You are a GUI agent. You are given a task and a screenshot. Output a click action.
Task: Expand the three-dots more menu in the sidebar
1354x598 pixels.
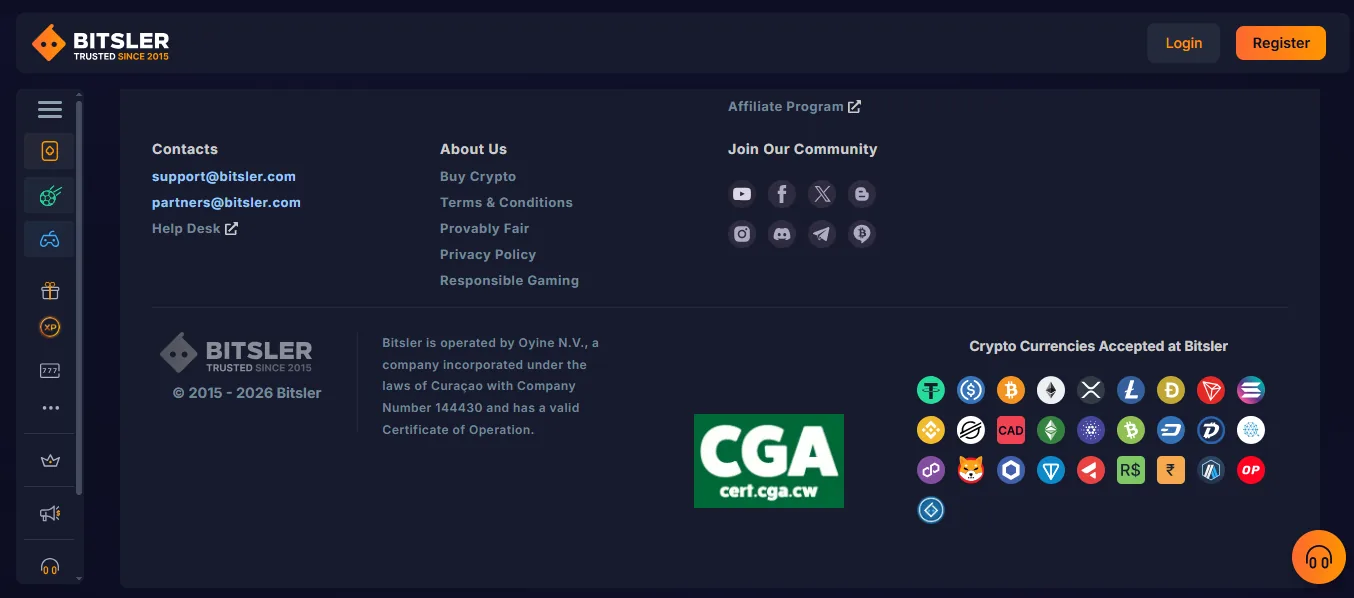click(50, 408)
